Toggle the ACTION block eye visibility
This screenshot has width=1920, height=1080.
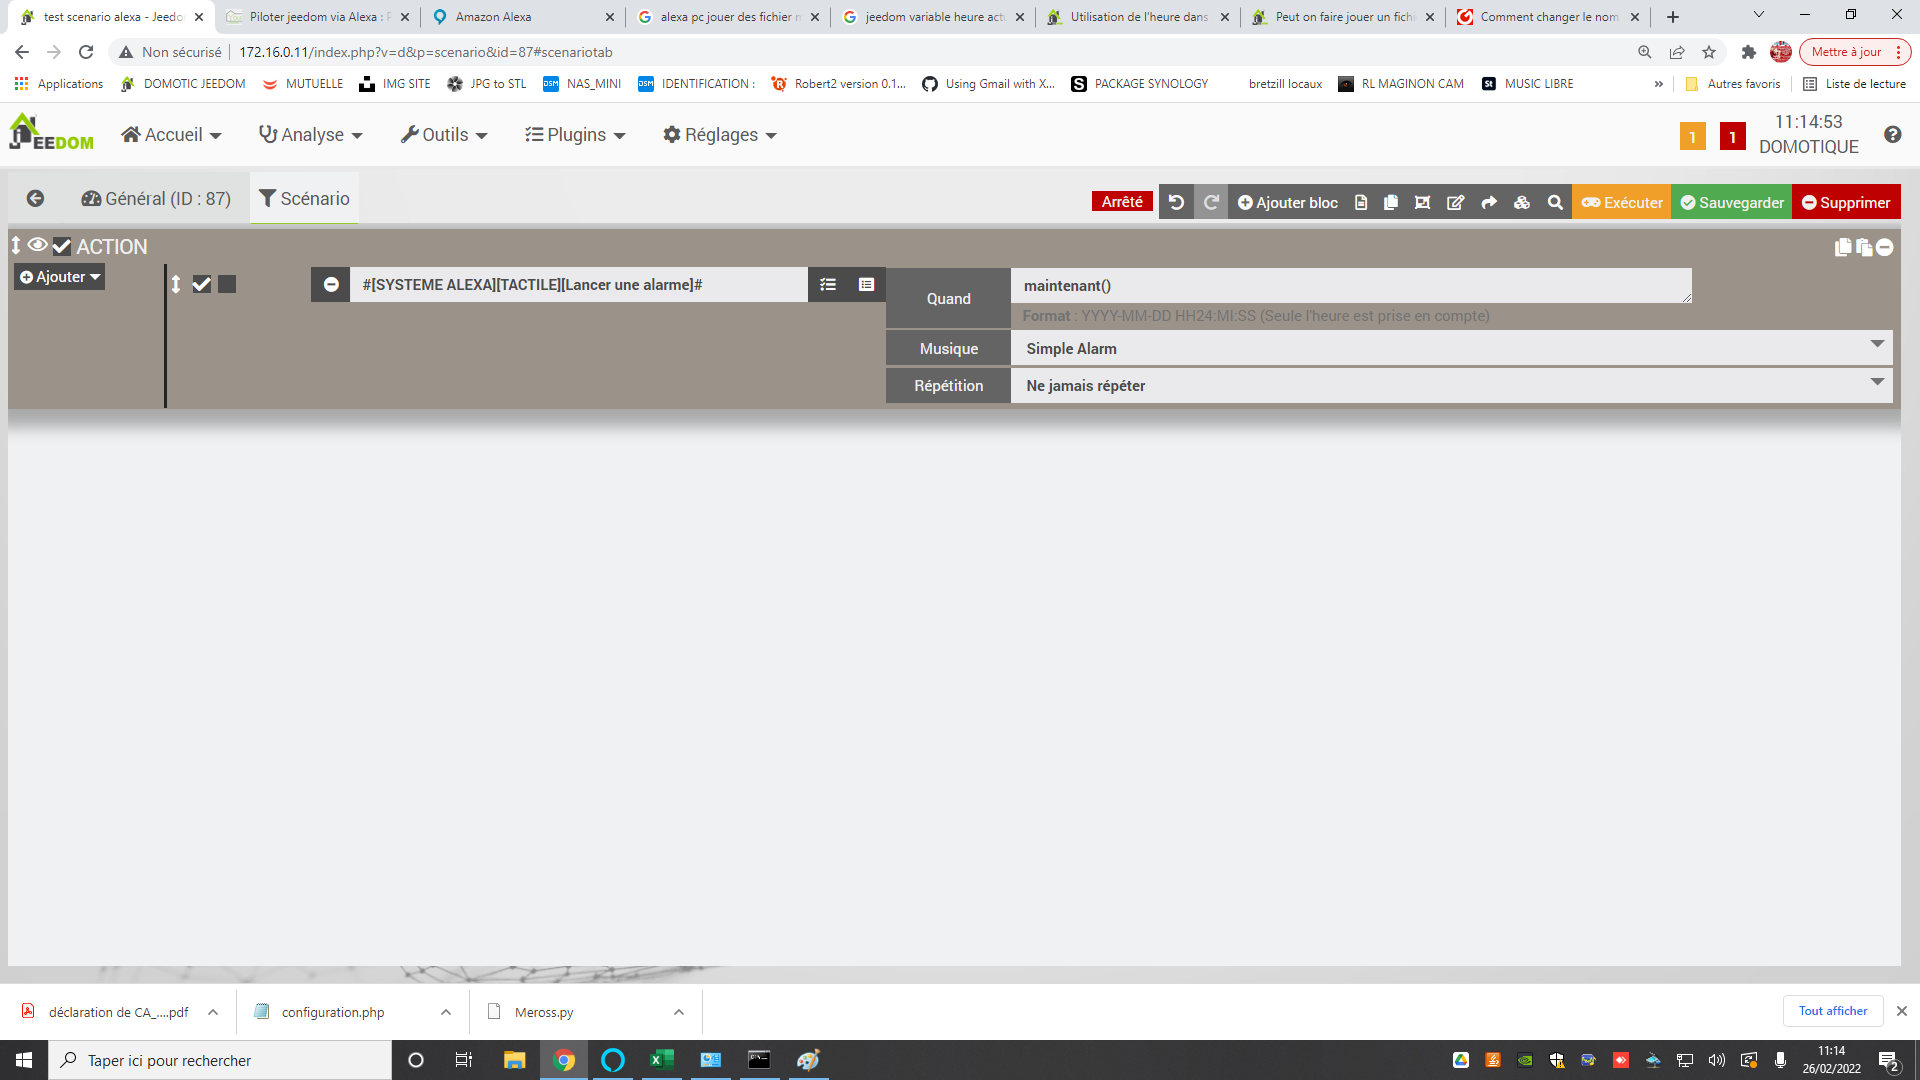click(38, 245)
